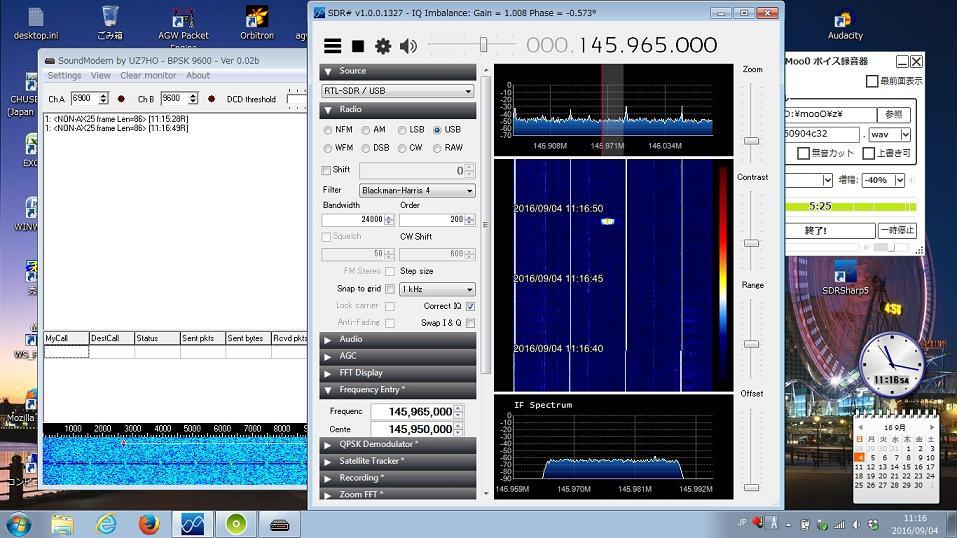Open the 1 kHz step size dropdown

click(437, 289)
